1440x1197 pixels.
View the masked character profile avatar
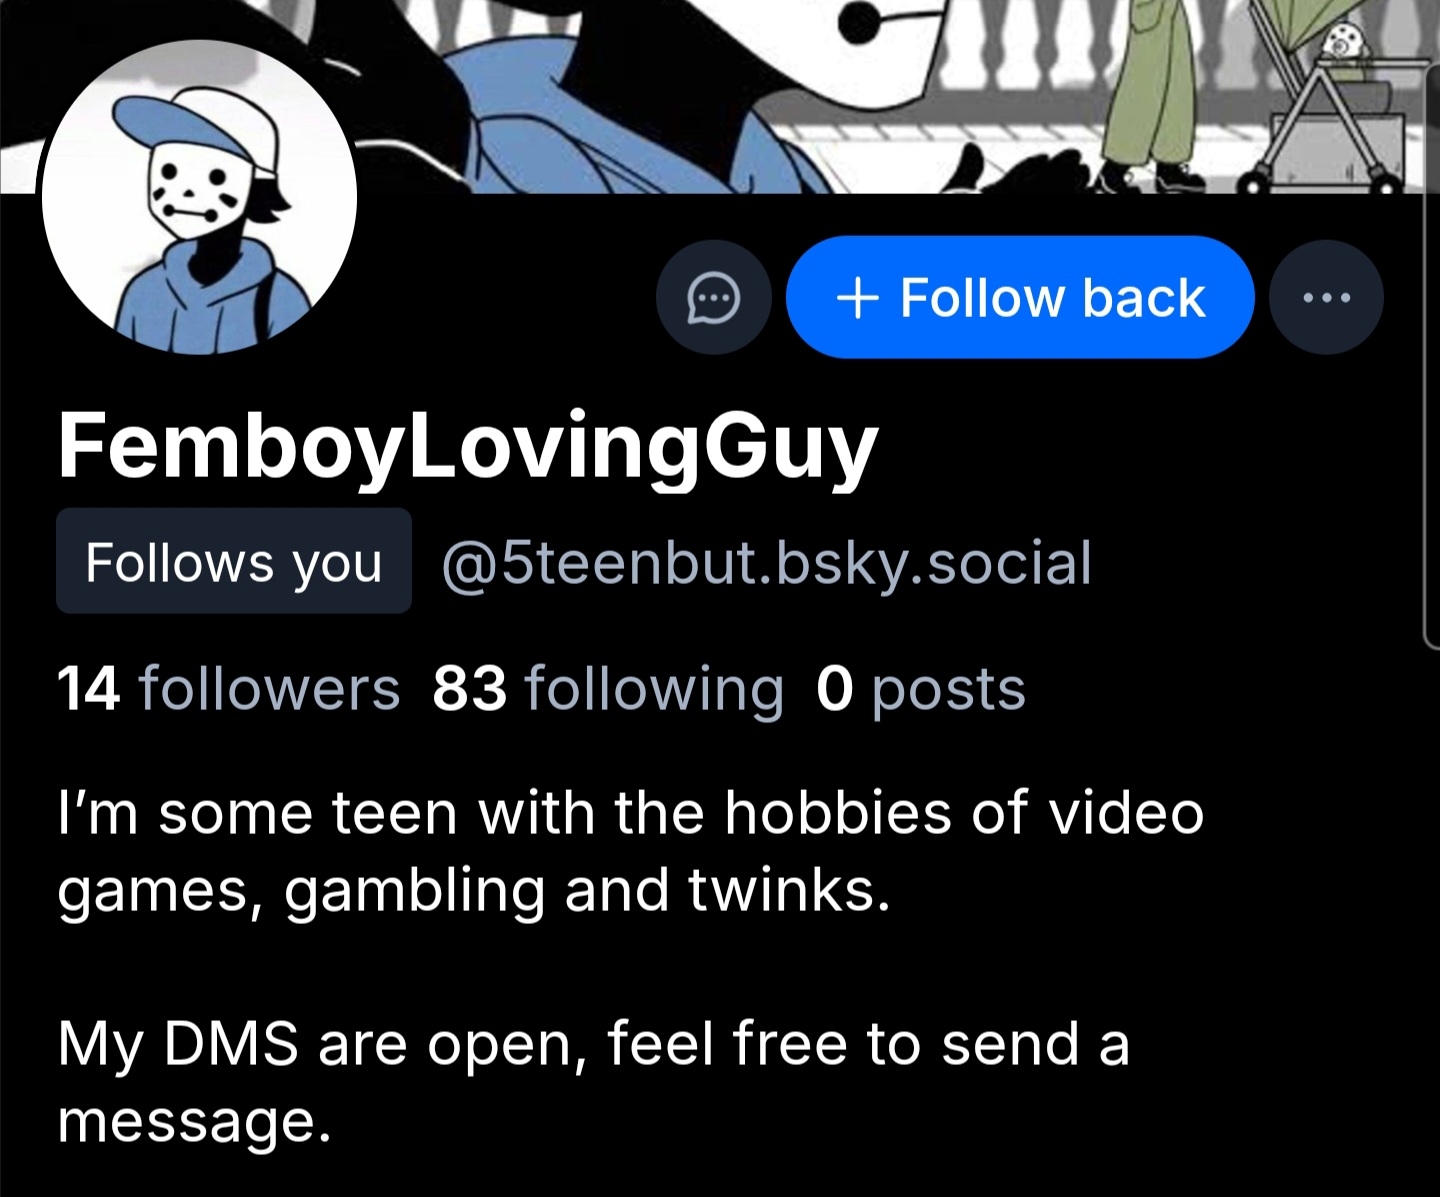(x=199, y=198)
